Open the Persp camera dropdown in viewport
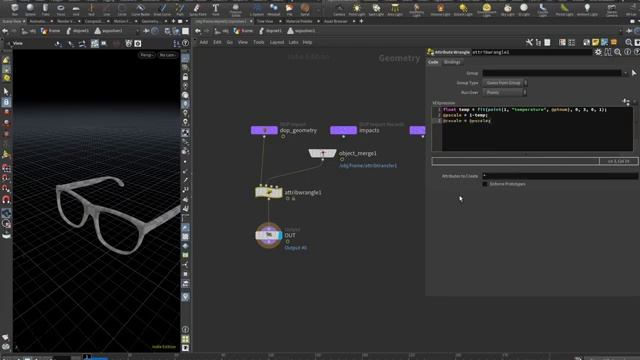Image resolution: width=640 pixels, height=360 pixels. point(147,55)
